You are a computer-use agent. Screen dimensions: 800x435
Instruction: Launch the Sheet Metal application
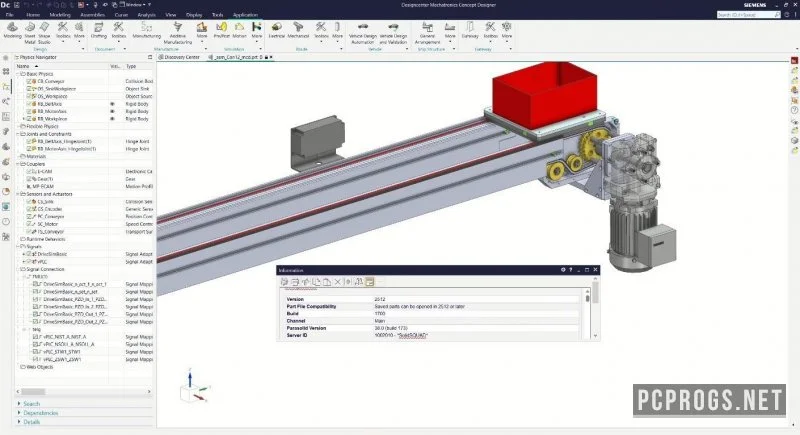pyautogui.click(x=30, y=32)
